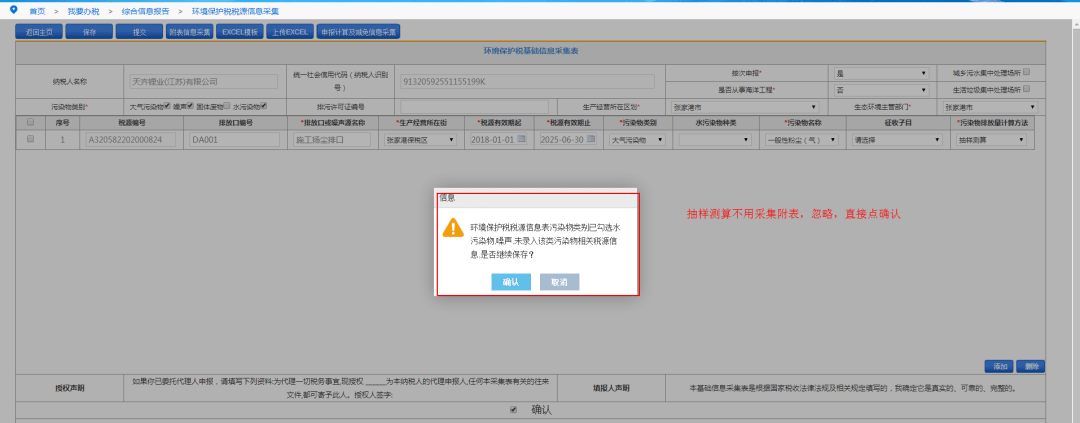Click the 附表信息采集 toolbar button
The width and height of the screenshot is (1080, 423).
(189, 32)
